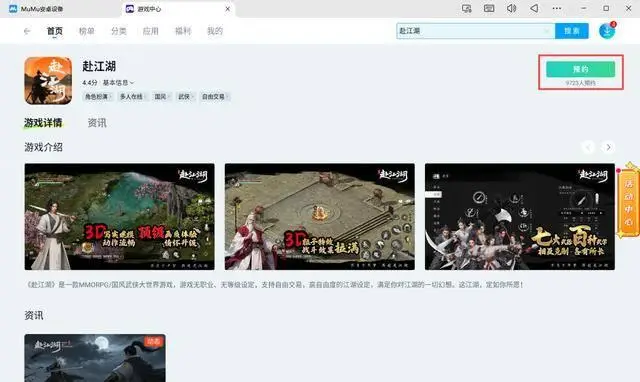Open the 分类 tab

pyautogui.click(x=119, y=31)
